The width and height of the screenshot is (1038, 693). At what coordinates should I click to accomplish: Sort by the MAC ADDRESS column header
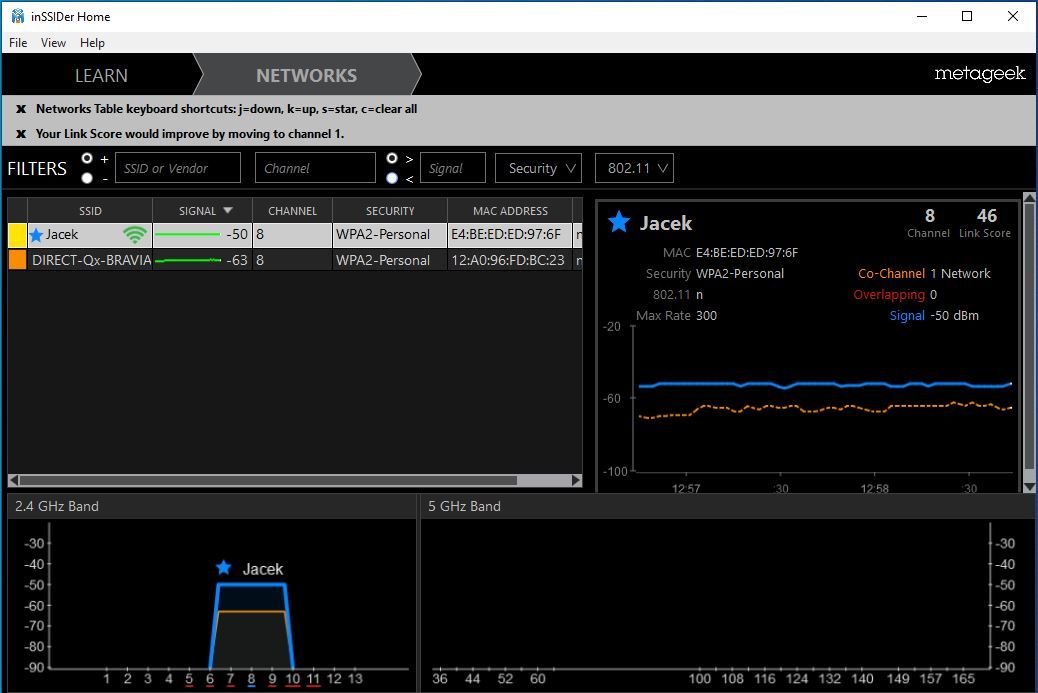coord(510,210)
